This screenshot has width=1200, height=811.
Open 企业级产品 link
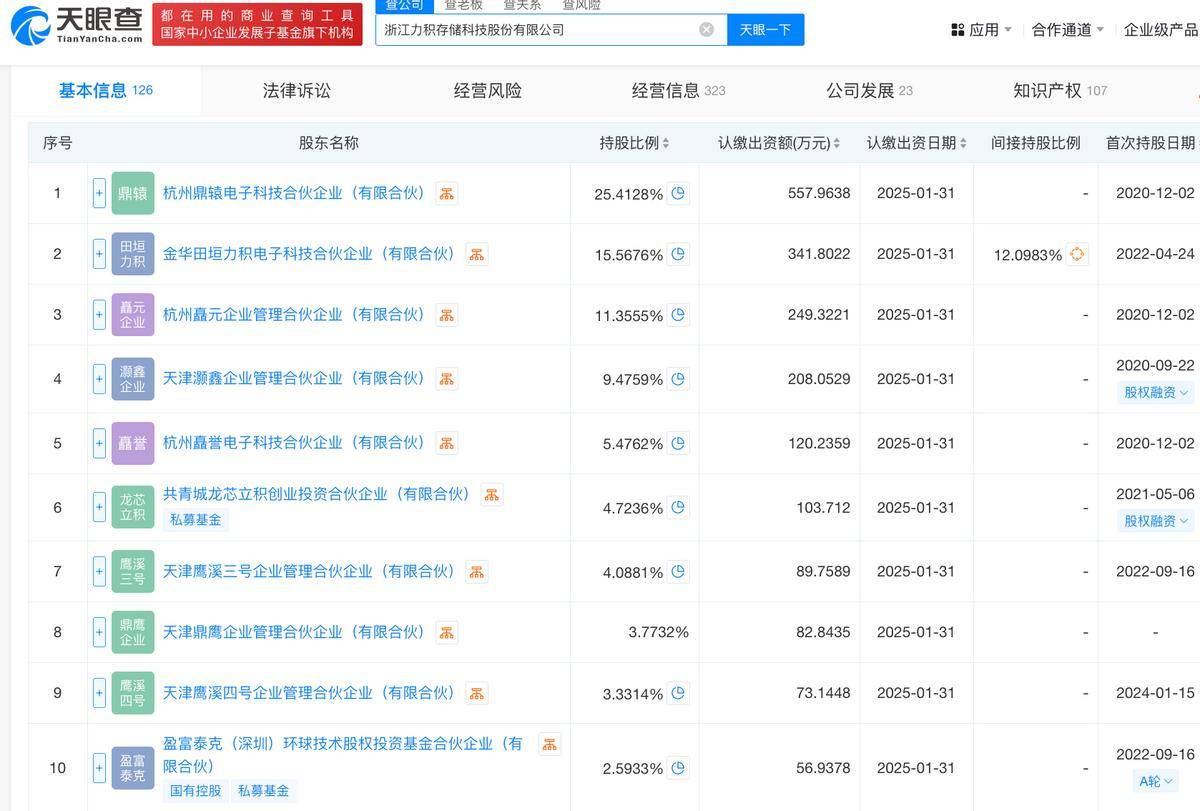click(x=1160, y=30)
